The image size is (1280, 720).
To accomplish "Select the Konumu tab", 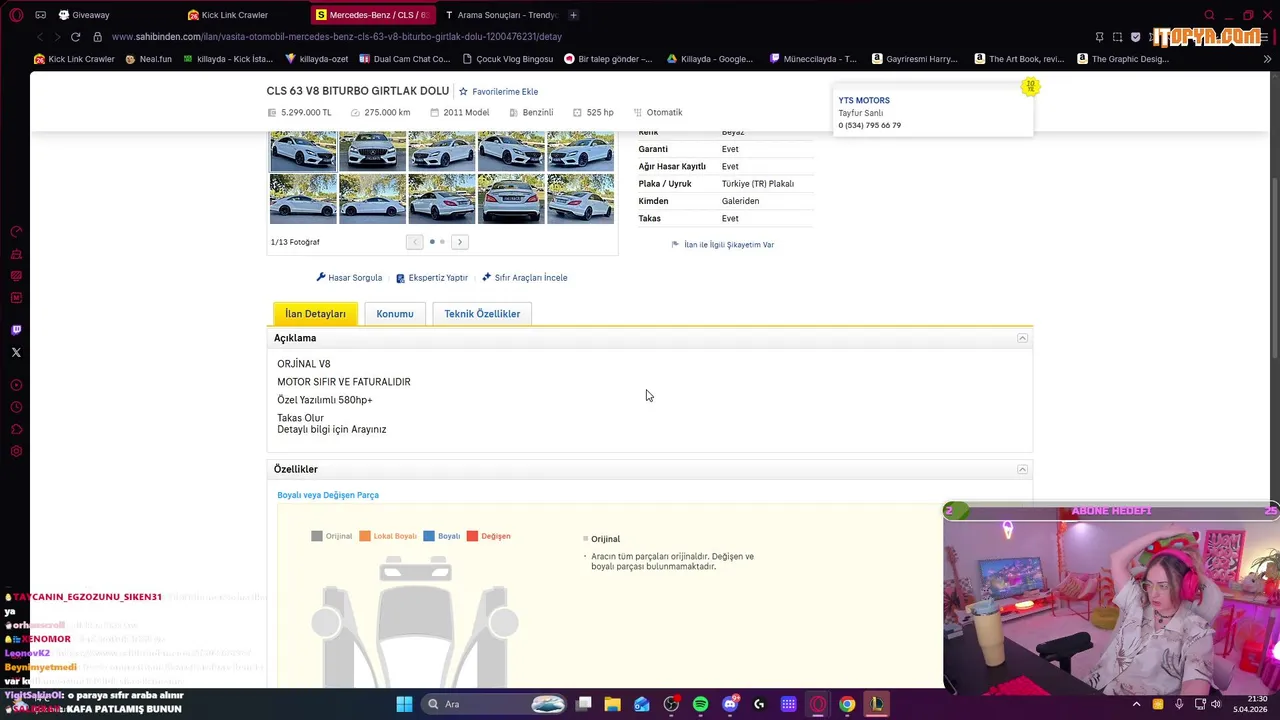I will coord(395,314).
